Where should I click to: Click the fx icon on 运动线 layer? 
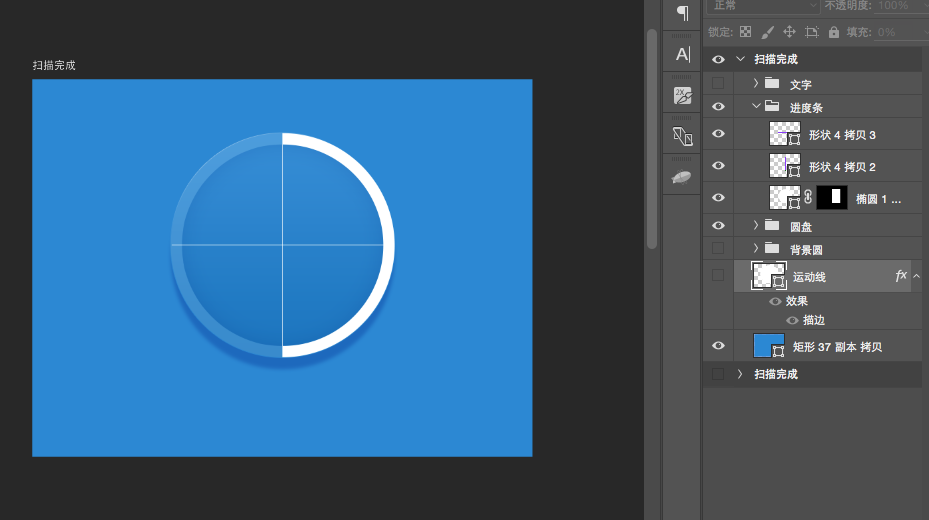(x=901, y=275)
